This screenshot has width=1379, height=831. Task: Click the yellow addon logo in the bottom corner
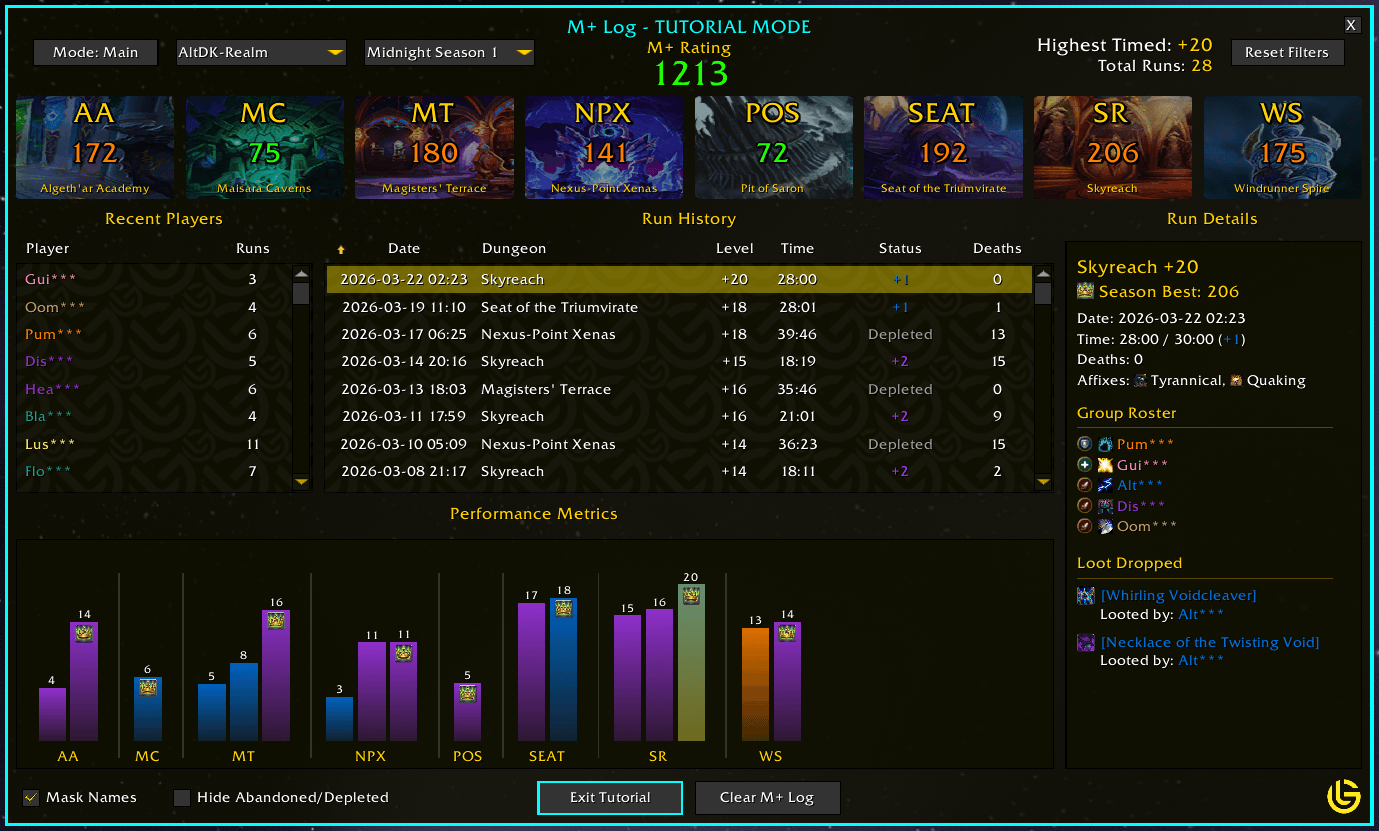click(x=1343, y=796)
